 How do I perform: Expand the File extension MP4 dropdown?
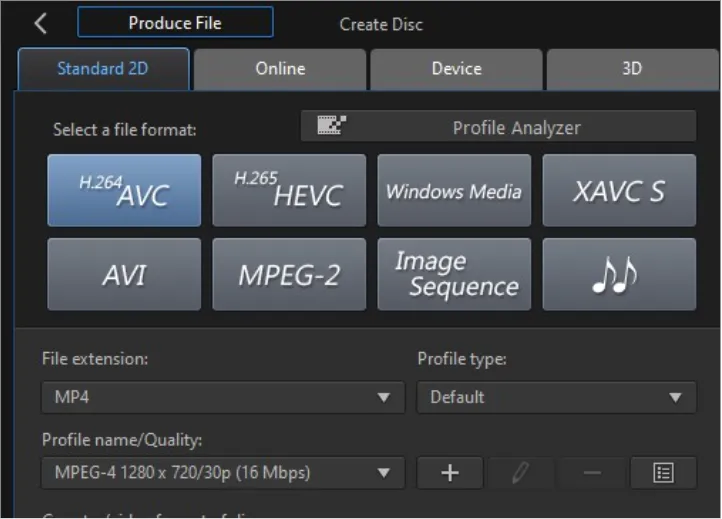coord(223,397)
